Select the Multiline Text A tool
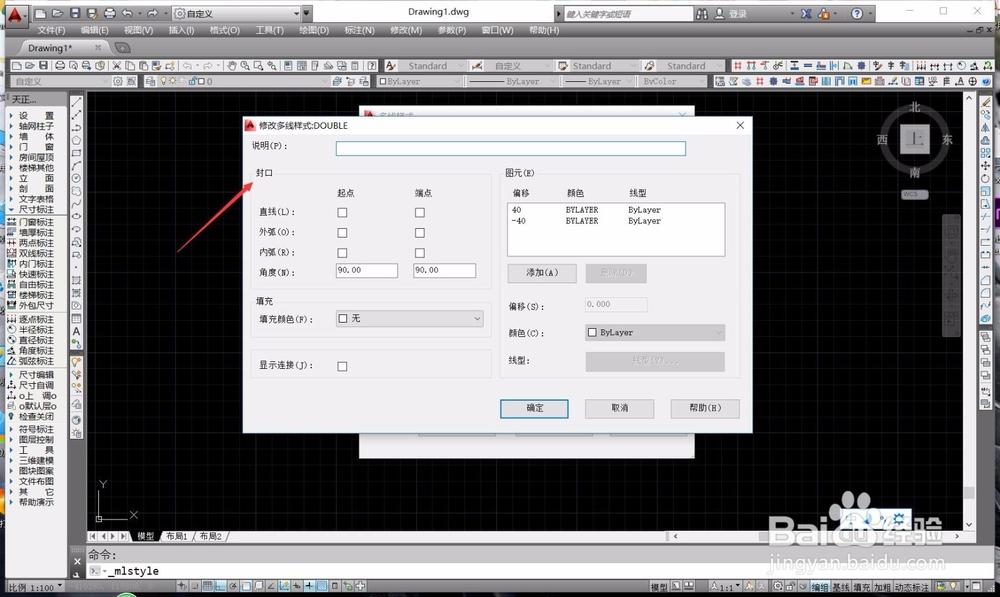Screen dimensions: 1000x597 (x=77, y=332)
